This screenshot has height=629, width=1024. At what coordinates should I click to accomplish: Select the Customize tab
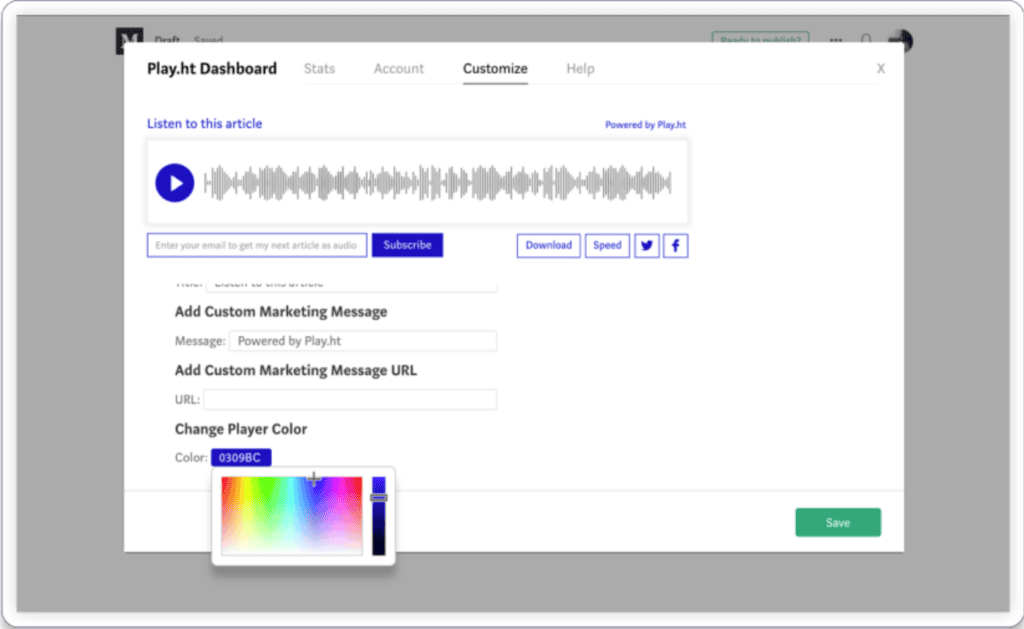click(495, 69)
